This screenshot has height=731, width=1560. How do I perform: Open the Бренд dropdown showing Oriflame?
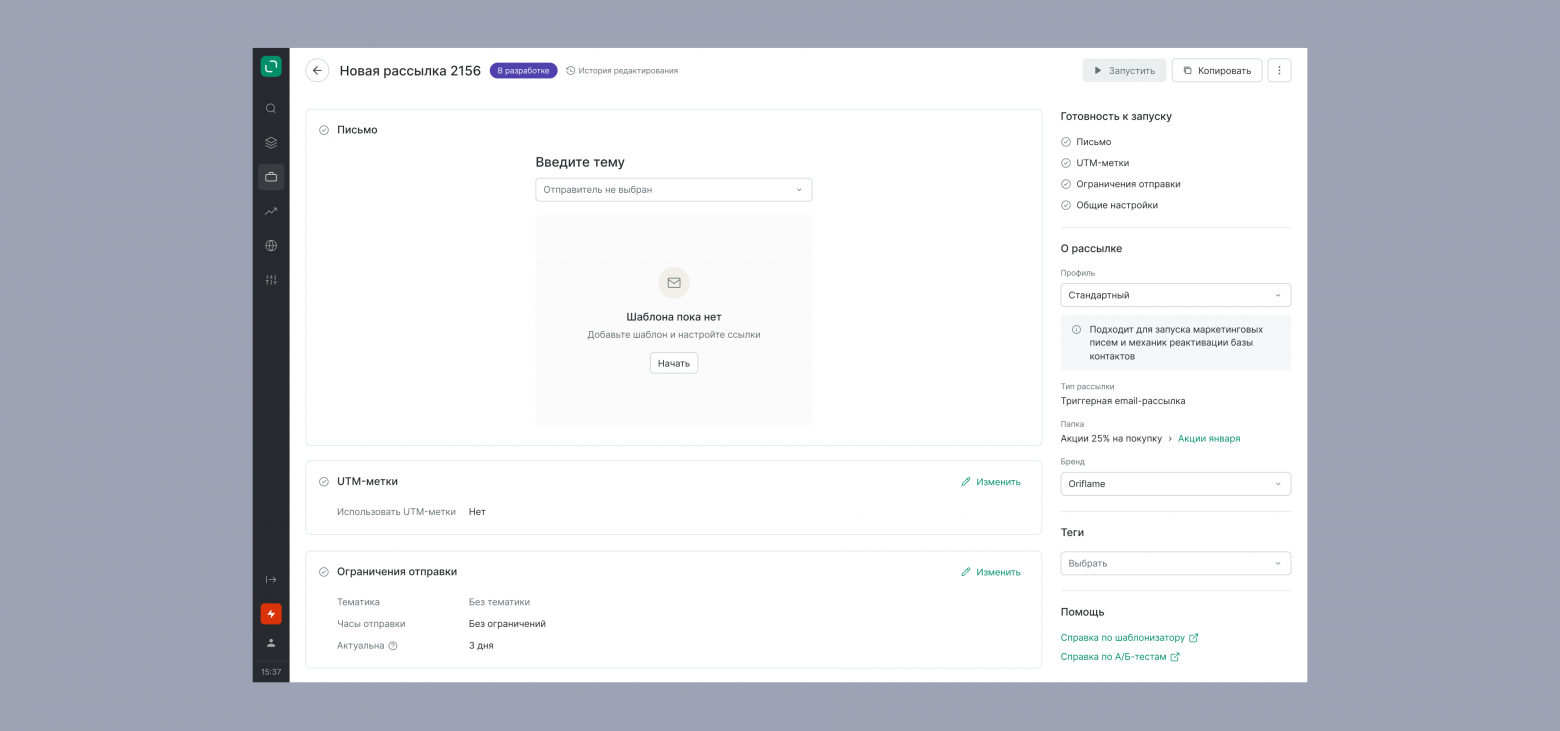[x=1176, y=484]
